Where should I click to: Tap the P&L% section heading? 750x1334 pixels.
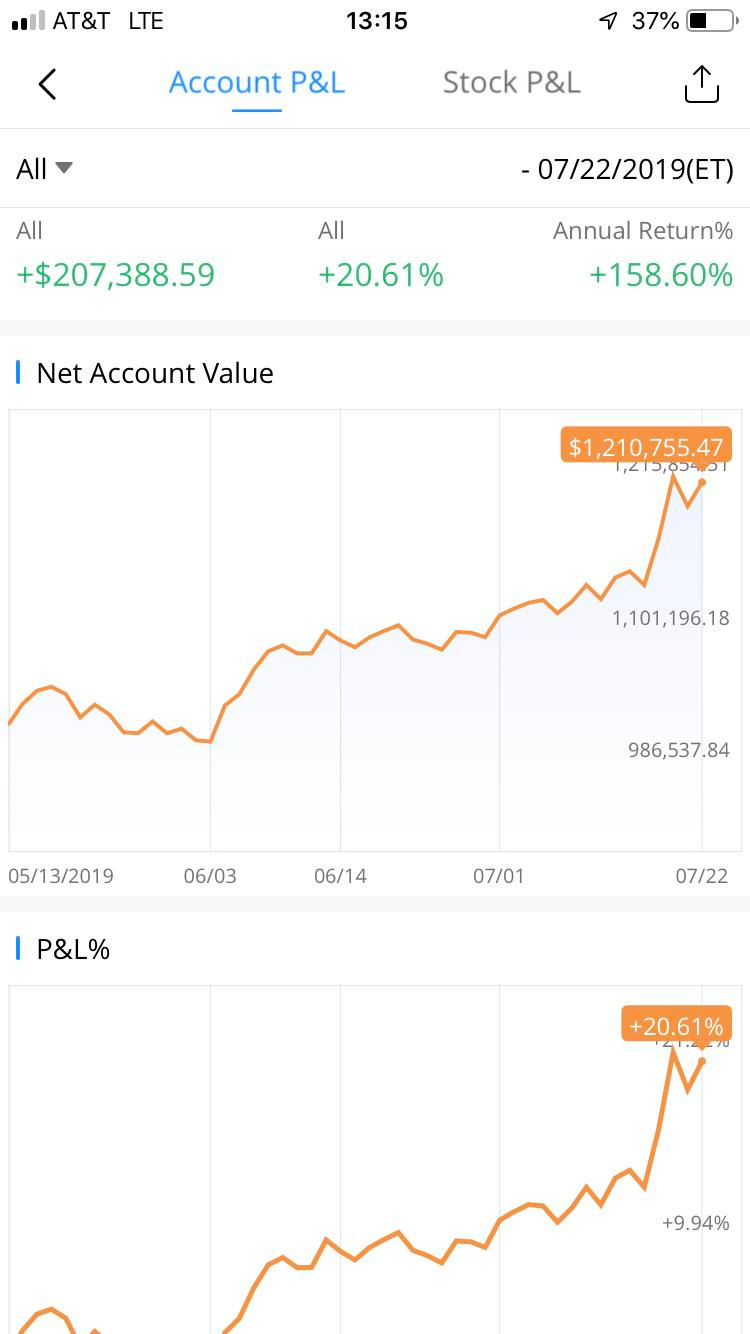click(73, 949)
